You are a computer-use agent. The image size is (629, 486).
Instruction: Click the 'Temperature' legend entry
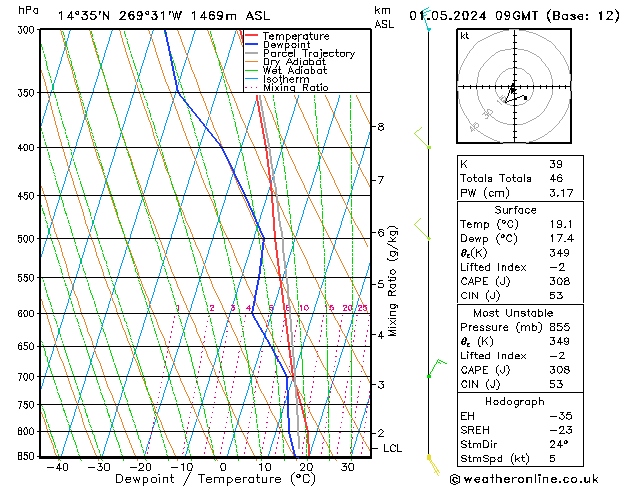pos(296,36)
